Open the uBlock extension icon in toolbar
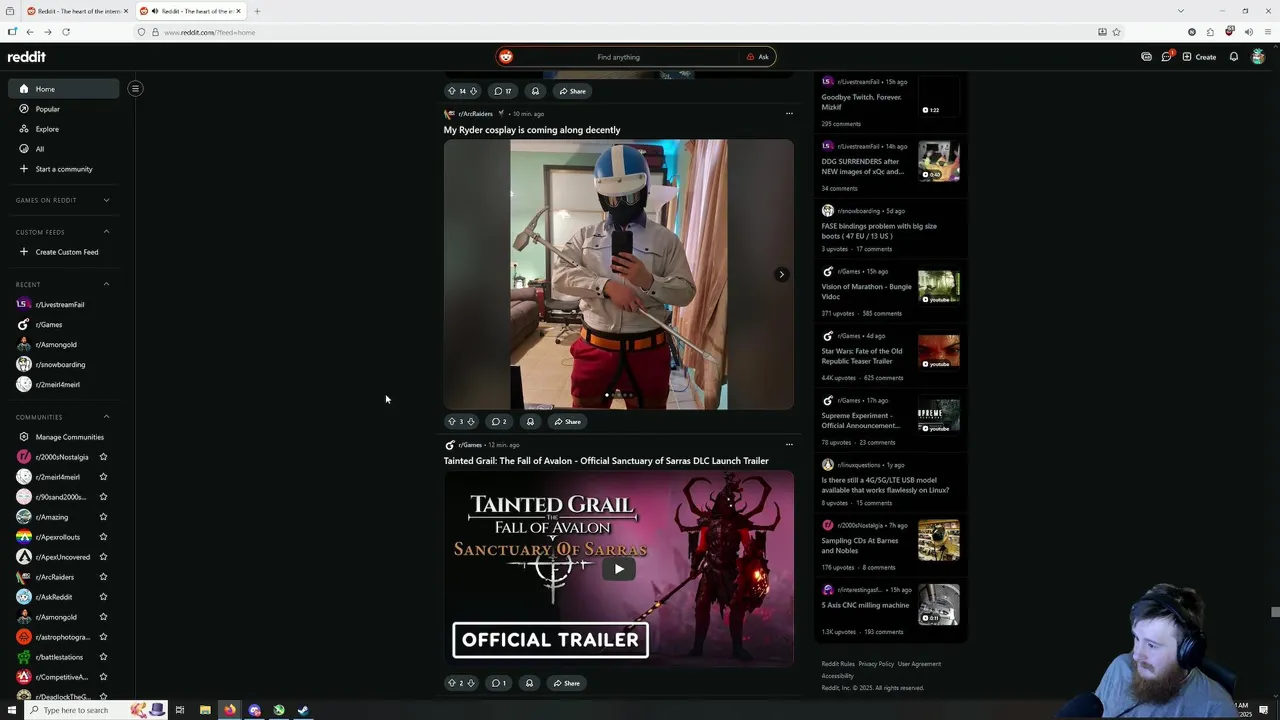Image resolution: width=1280 pixels, height=720 pixels. (x=1229, y=32)
